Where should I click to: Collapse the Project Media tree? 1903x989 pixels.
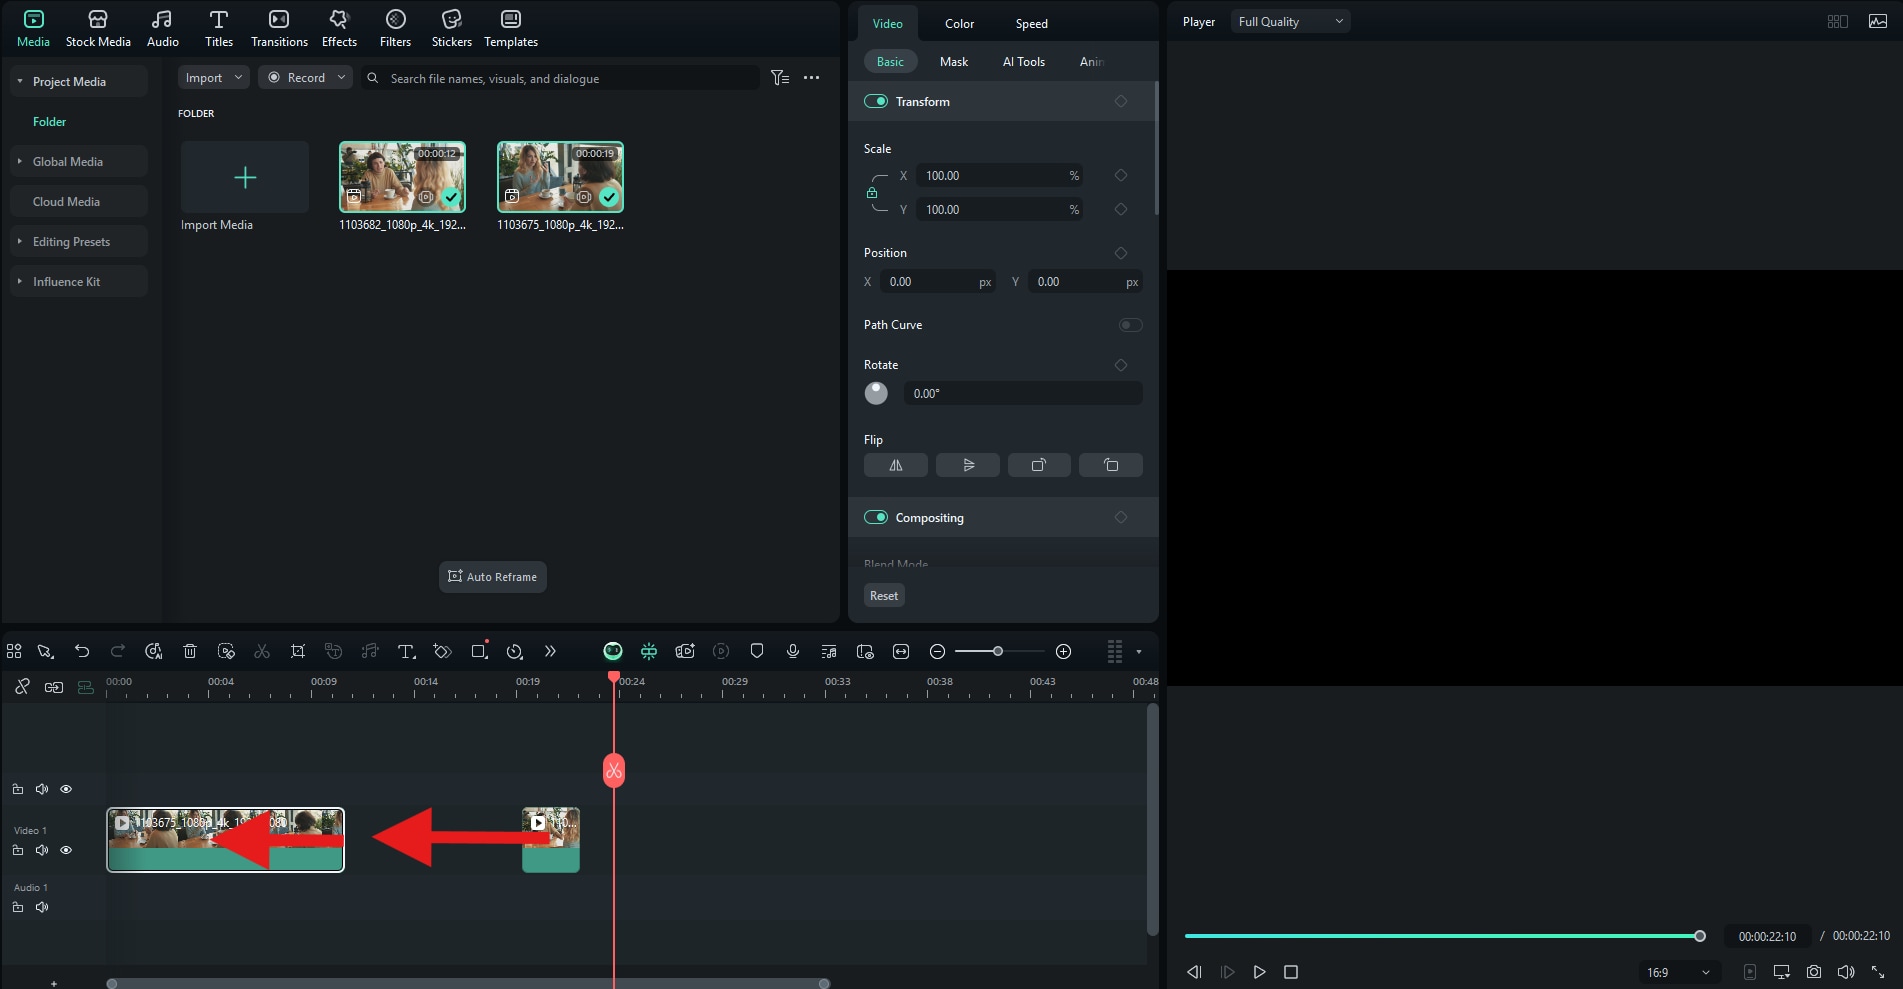[x=20, y=81]
